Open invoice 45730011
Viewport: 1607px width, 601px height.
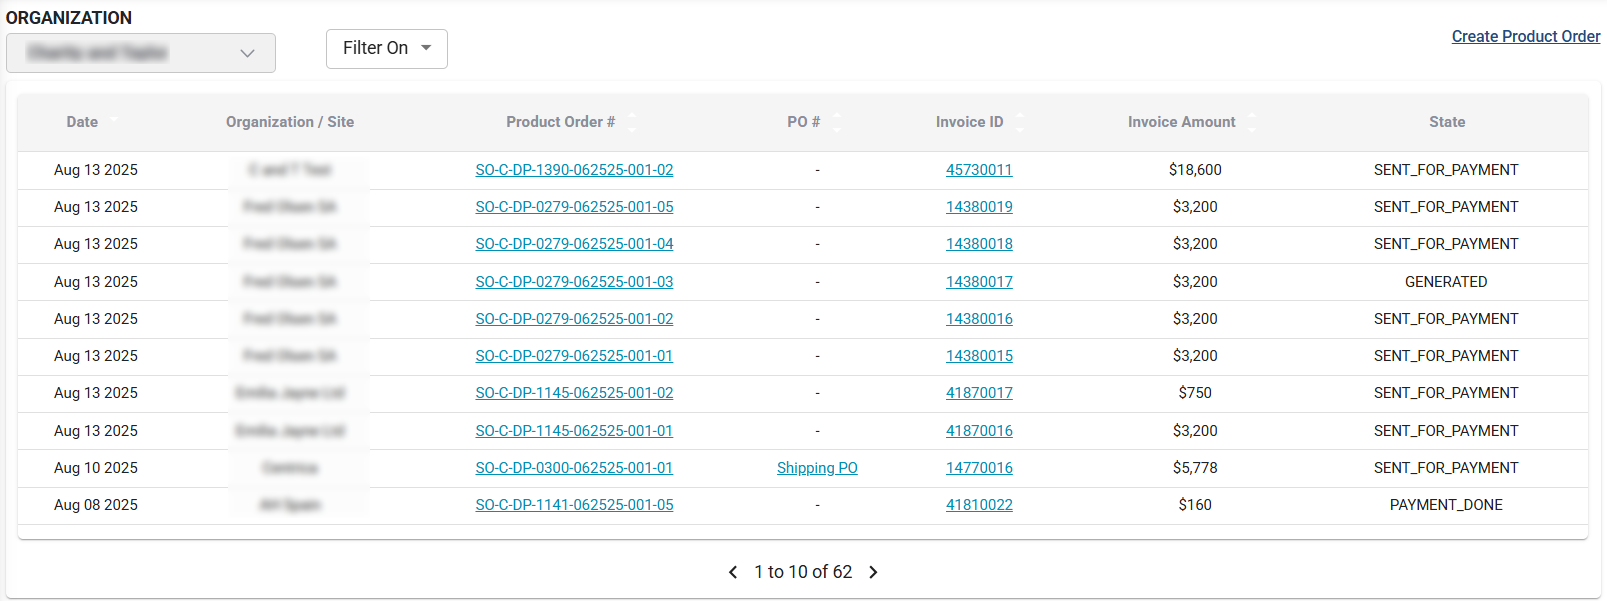(979, 170)
